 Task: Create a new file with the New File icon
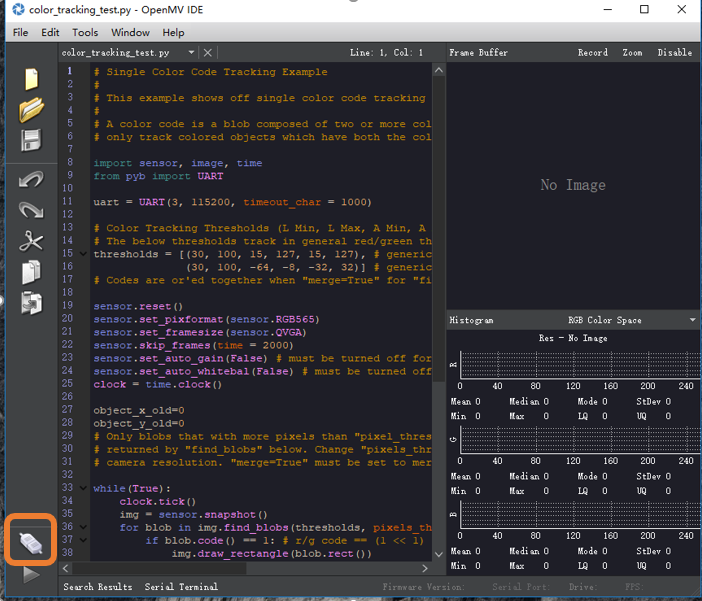tap(32, 79)
